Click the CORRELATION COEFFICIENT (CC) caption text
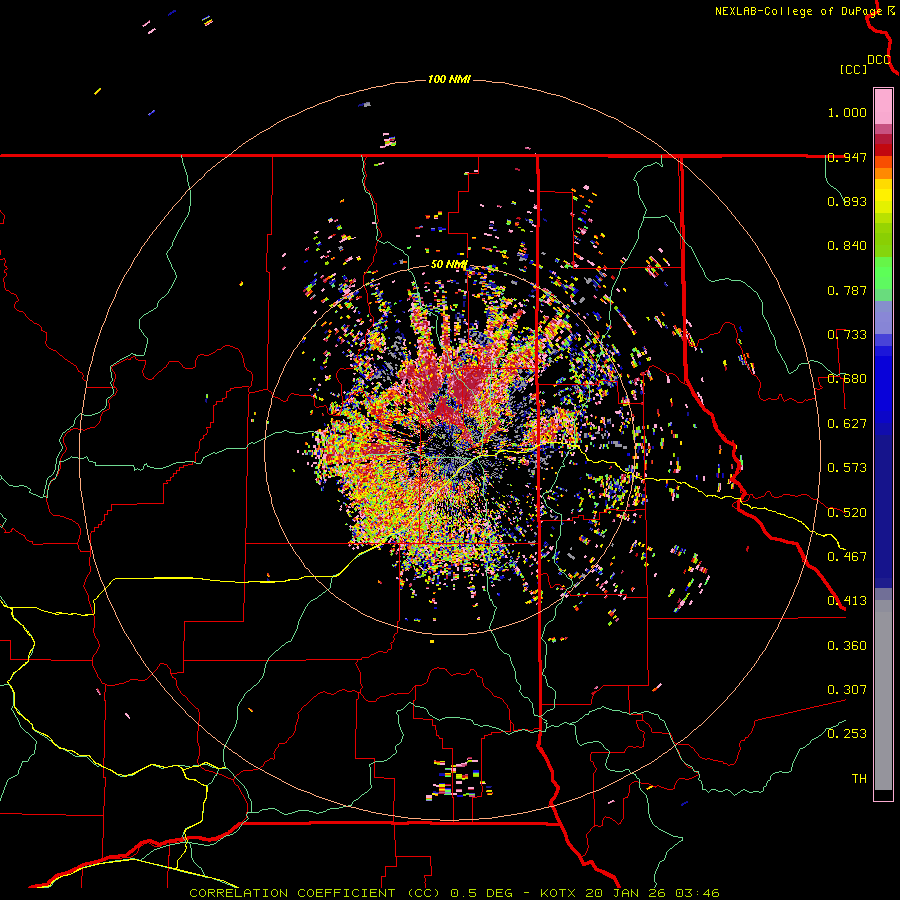This screenshot has height=900, width=900. pyautogui.click(x=315, y=893)
